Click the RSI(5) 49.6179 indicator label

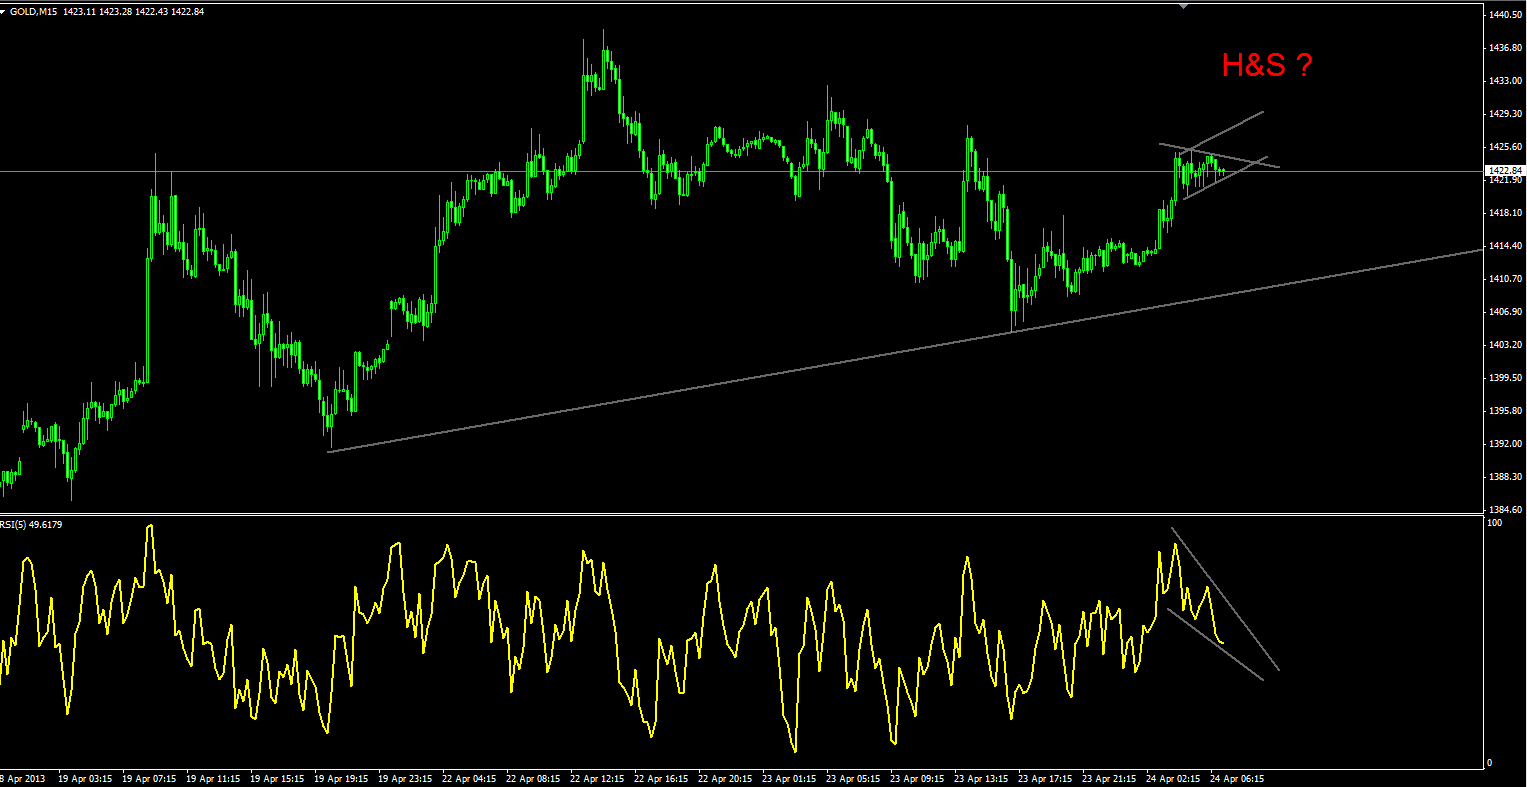pos(31,524)
